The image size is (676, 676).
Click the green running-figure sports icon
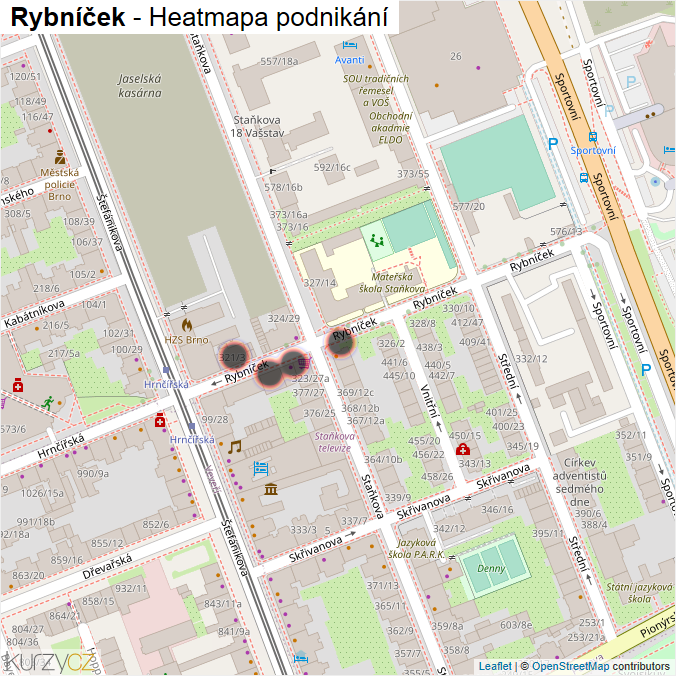(x=48, y=403)
